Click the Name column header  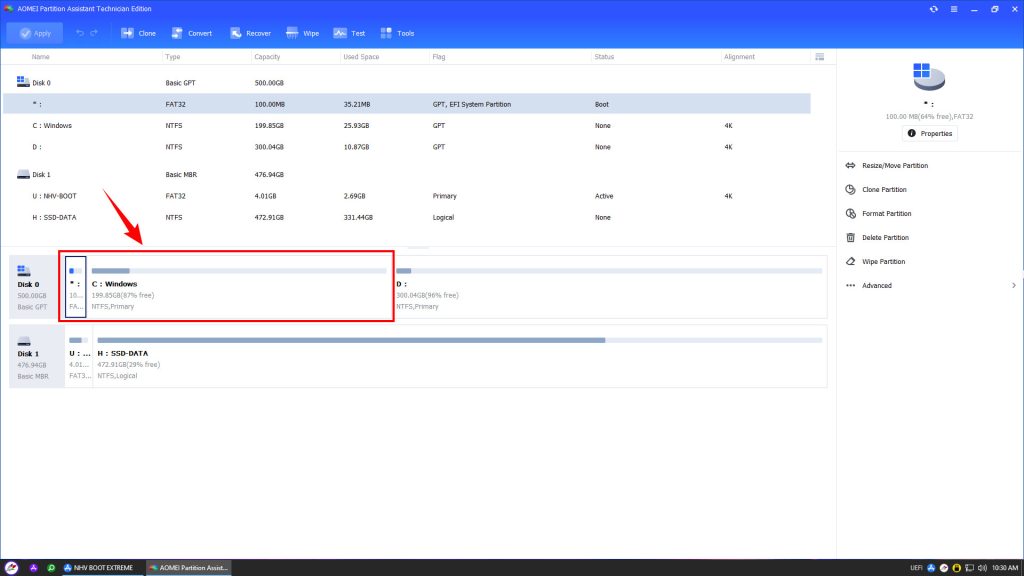click(x=40, y=57)
